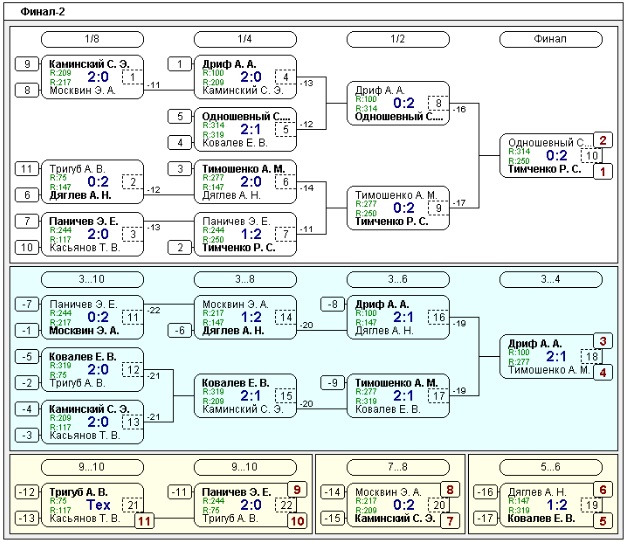Viewport: 626px width, 542px height.
Task: Click the "-16" box beside Дяглев in 5...6
Action: click(x=485, y=492)
